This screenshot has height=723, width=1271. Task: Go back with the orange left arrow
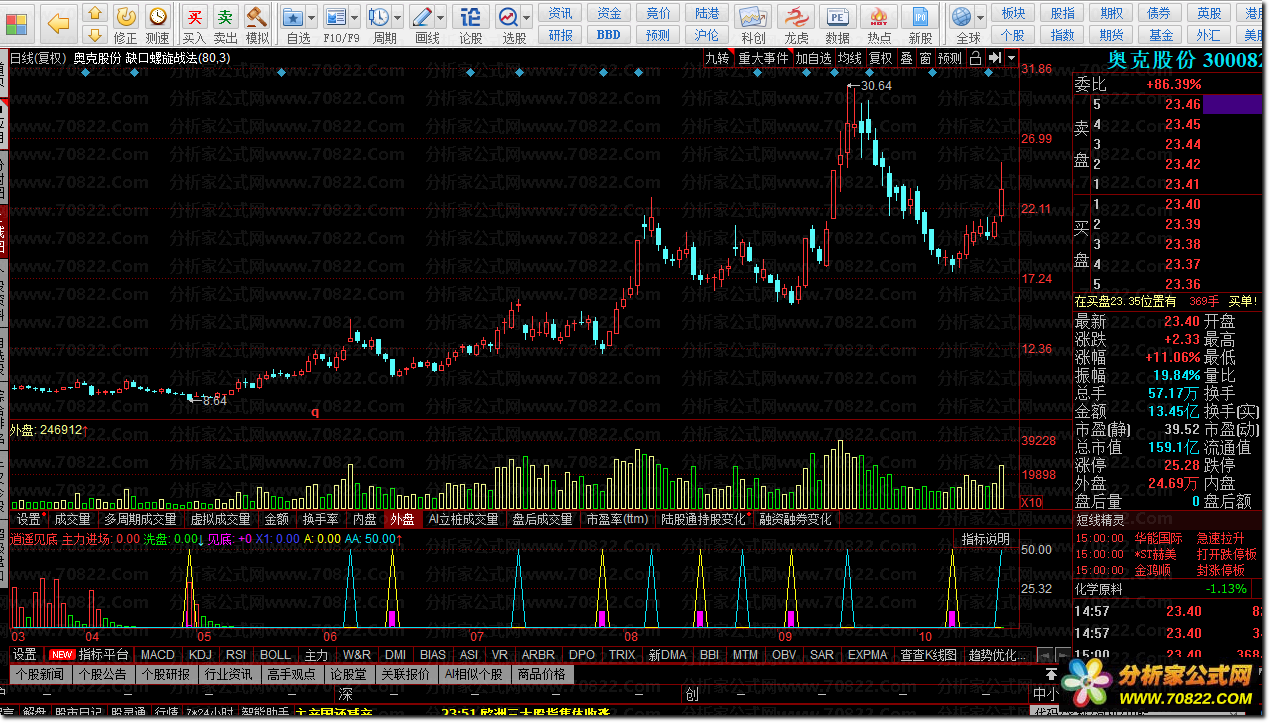click(59, 22)
